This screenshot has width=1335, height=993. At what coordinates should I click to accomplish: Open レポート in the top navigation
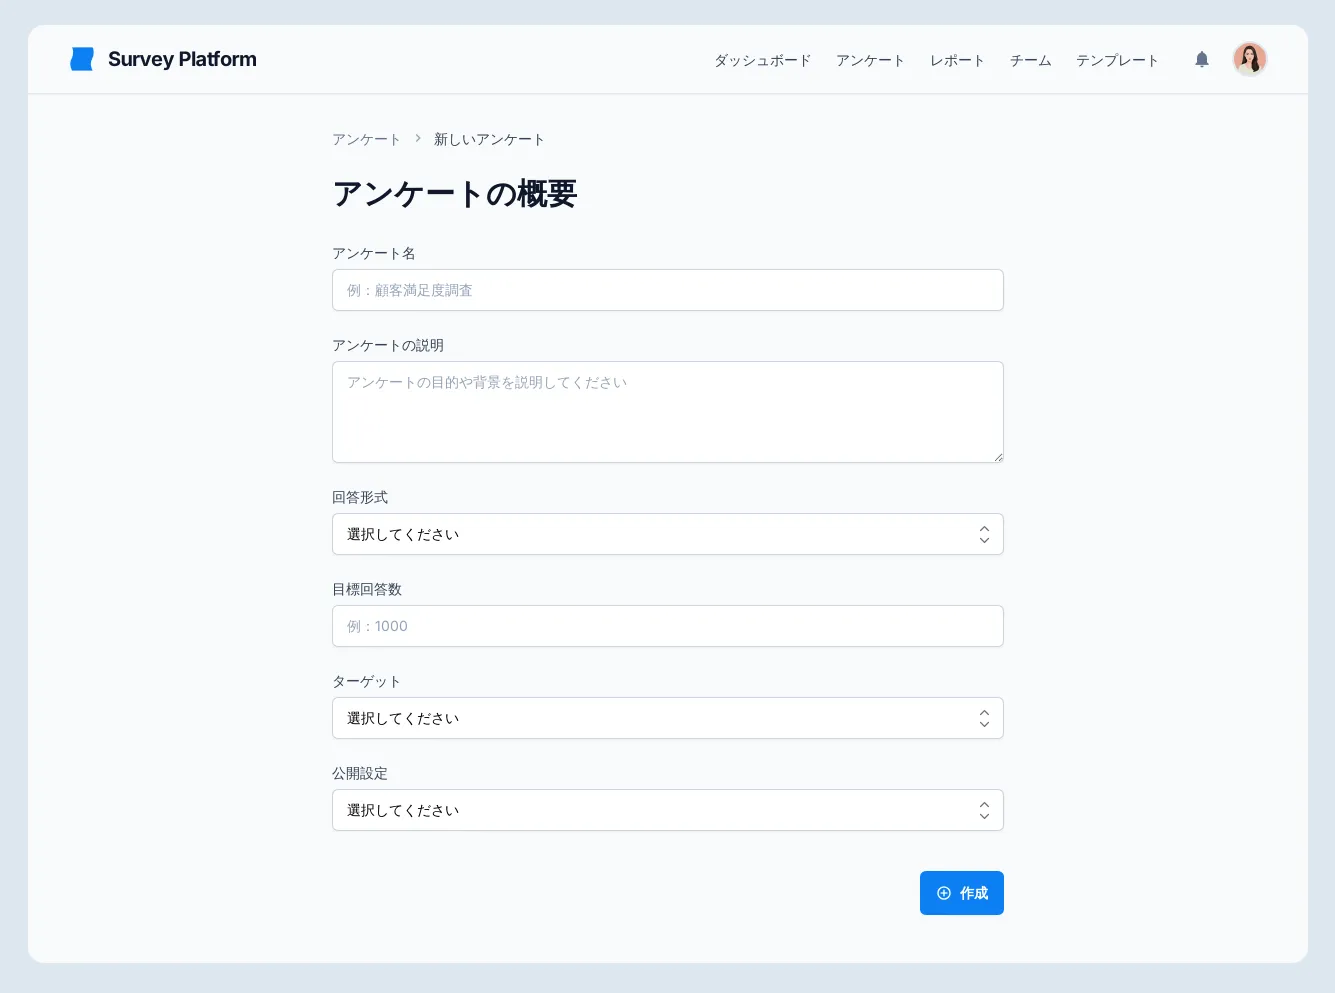(x=957, y=60)
